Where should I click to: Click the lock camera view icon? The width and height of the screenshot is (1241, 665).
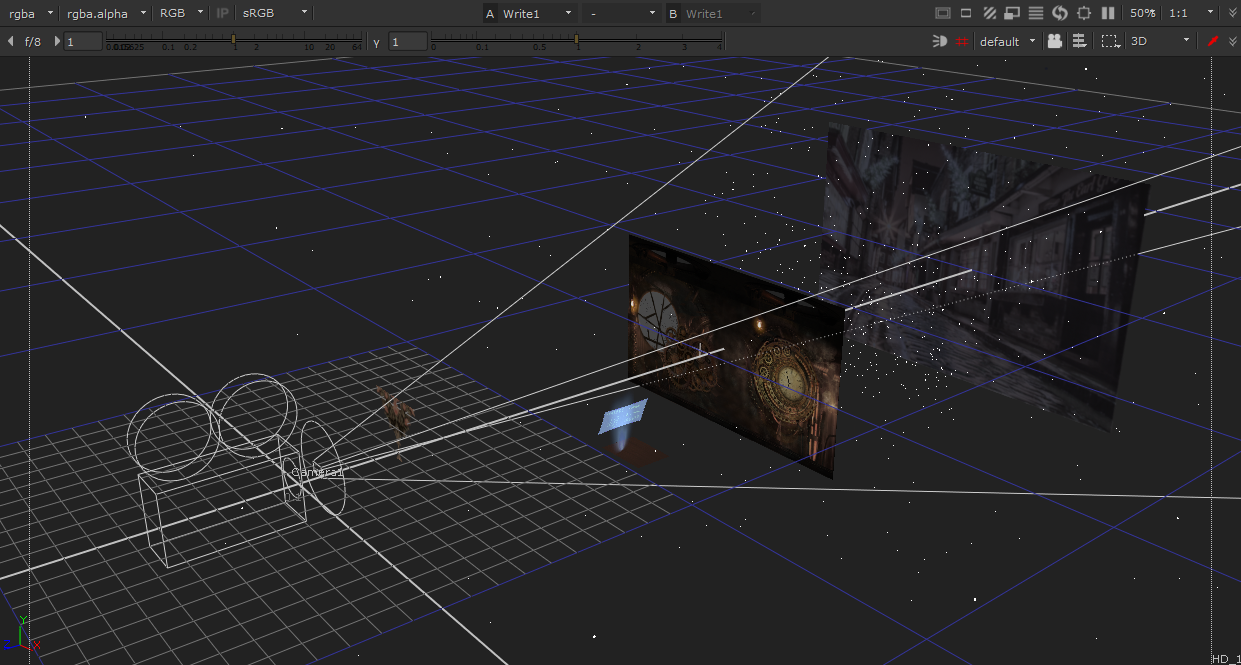pos(1054,42)
